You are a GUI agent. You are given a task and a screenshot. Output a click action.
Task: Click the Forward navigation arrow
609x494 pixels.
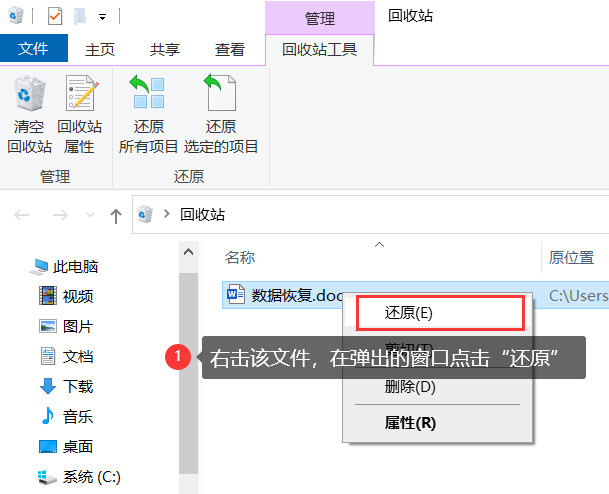coord(60,215)
